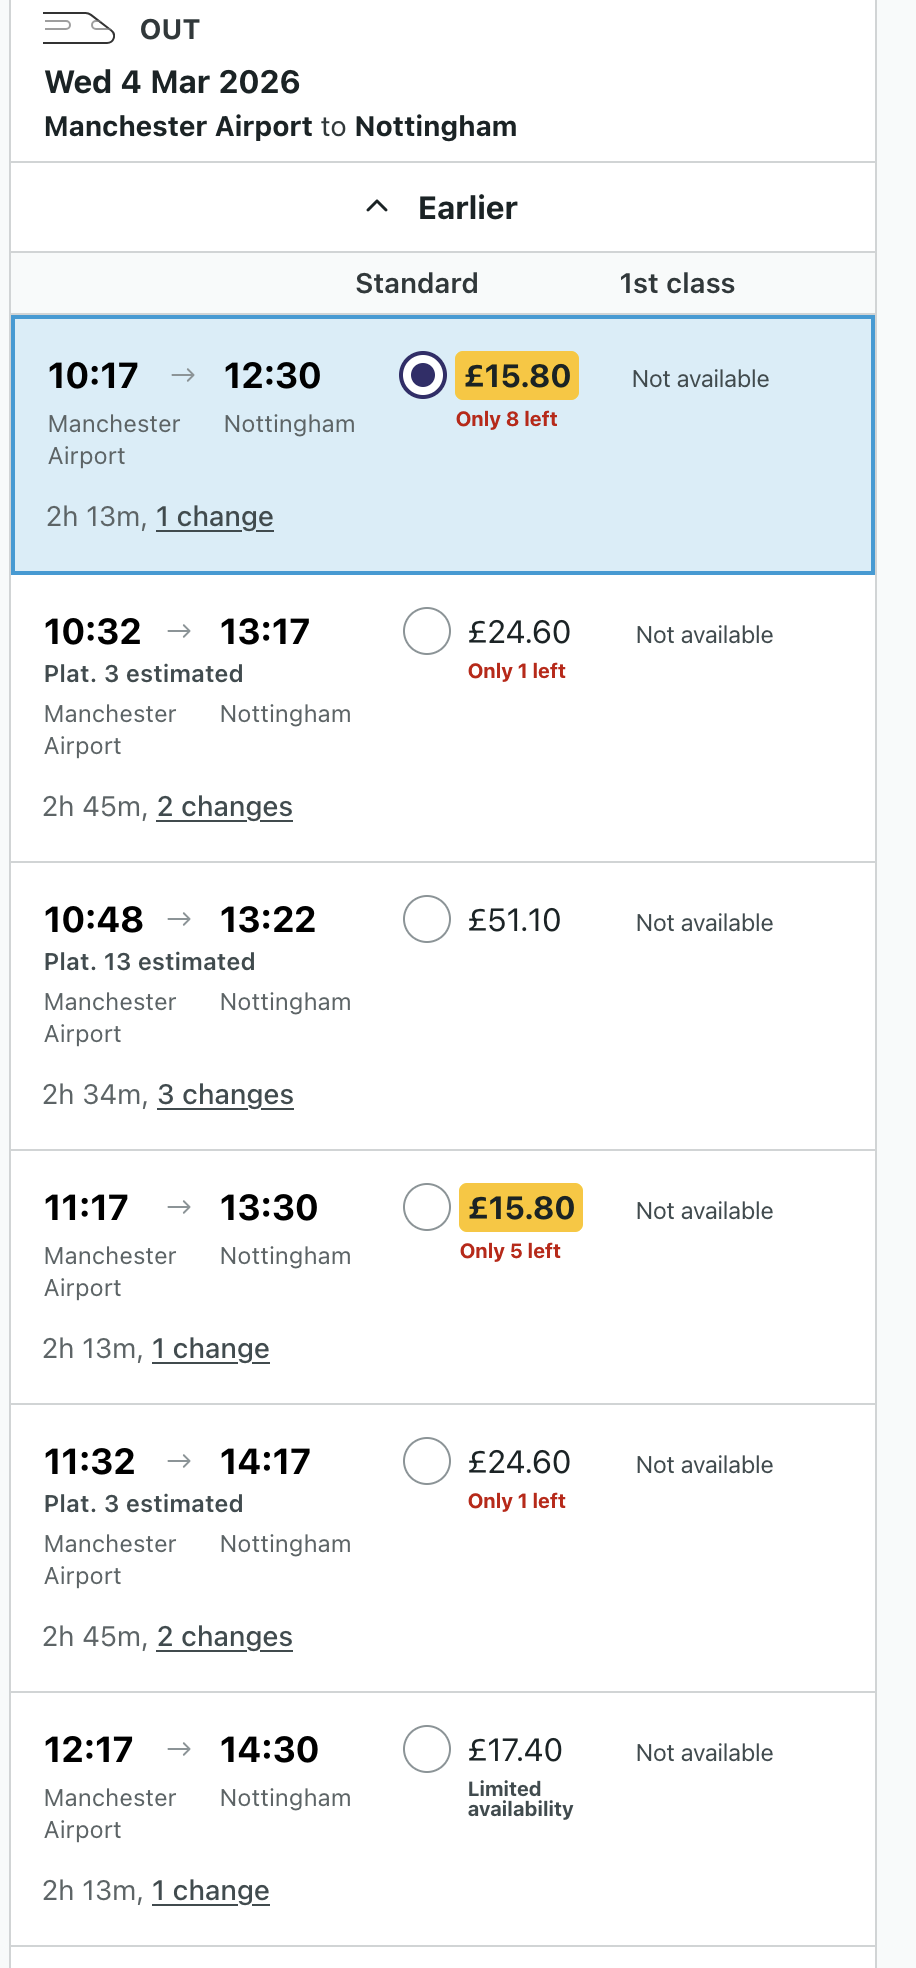Click the arrow icon in the 10:48 journey

point(180,919)
